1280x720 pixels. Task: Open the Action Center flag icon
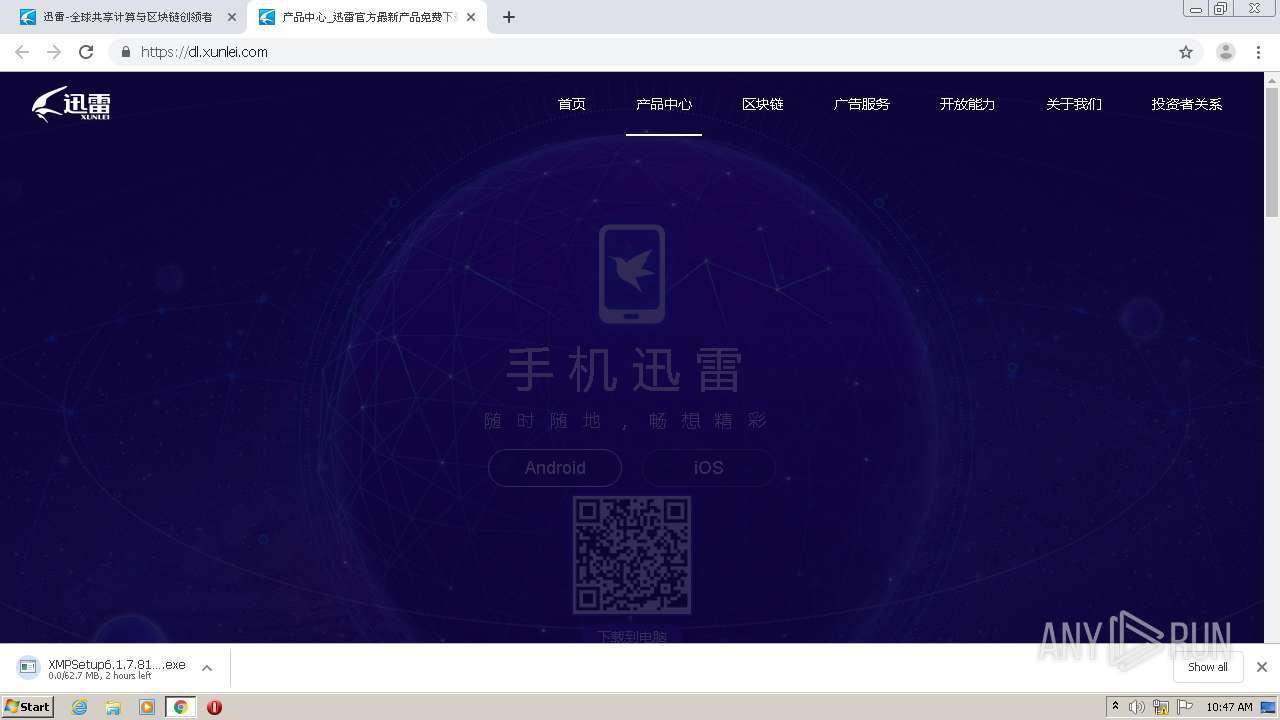[x=1185, y=707]
